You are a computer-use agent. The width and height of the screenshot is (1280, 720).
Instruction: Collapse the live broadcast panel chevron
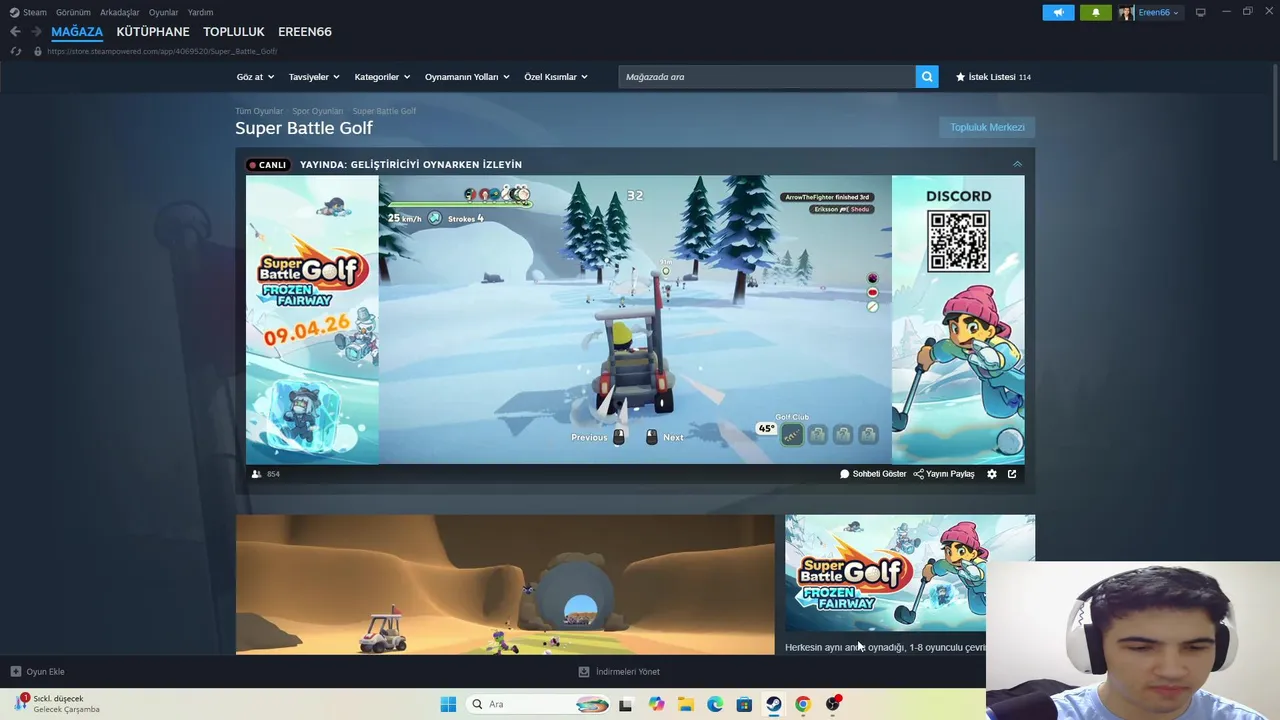[1017, 164]
